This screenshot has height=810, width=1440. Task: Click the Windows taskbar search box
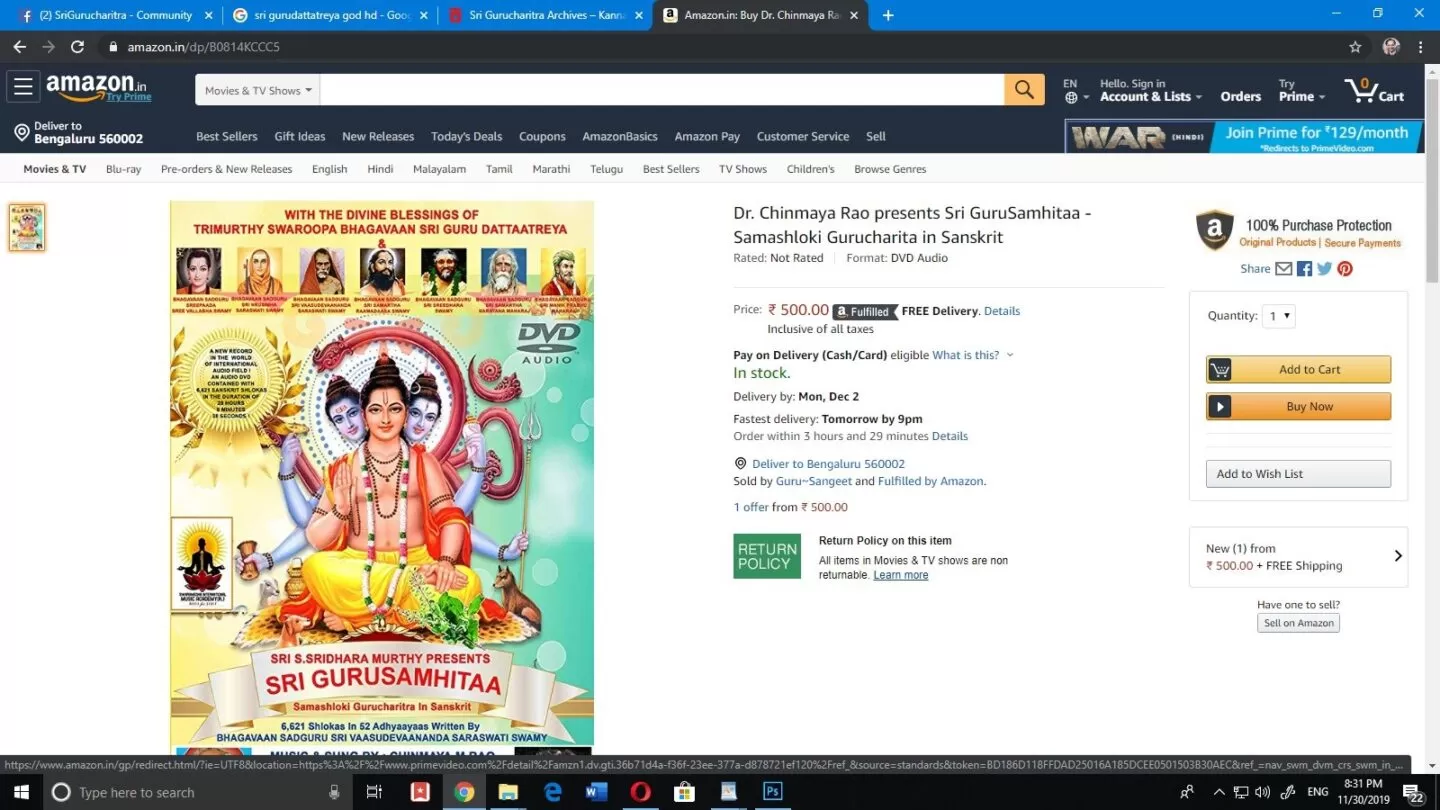tap(196, 792)
